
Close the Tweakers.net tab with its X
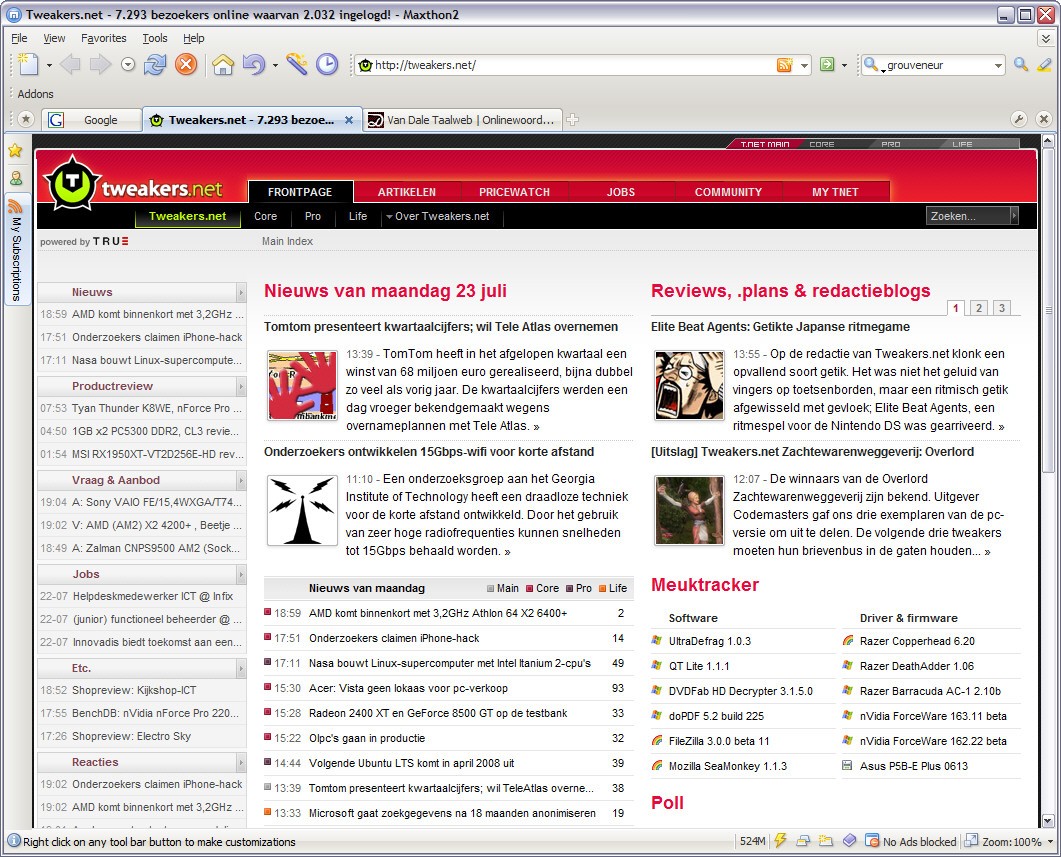tap(349, 120)
